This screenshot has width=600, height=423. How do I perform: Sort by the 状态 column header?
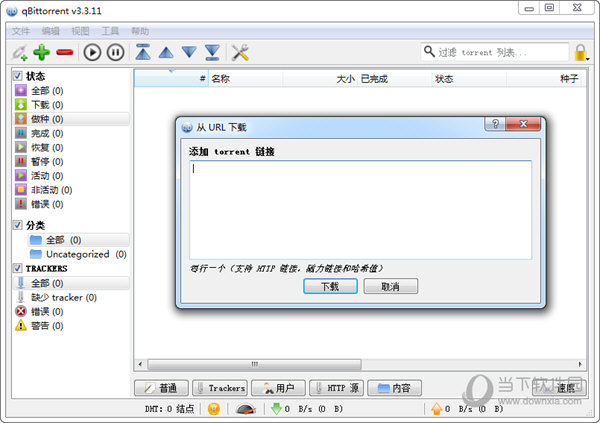[469, 79]
